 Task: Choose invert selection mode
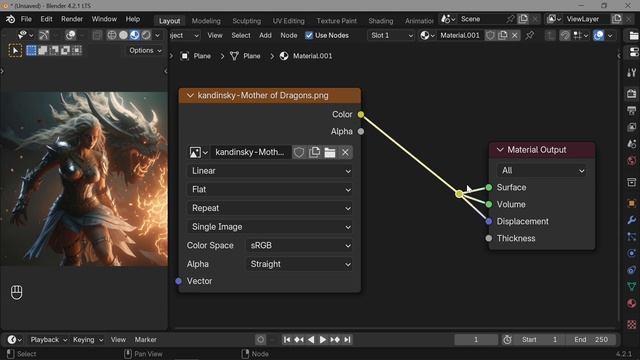65,50
